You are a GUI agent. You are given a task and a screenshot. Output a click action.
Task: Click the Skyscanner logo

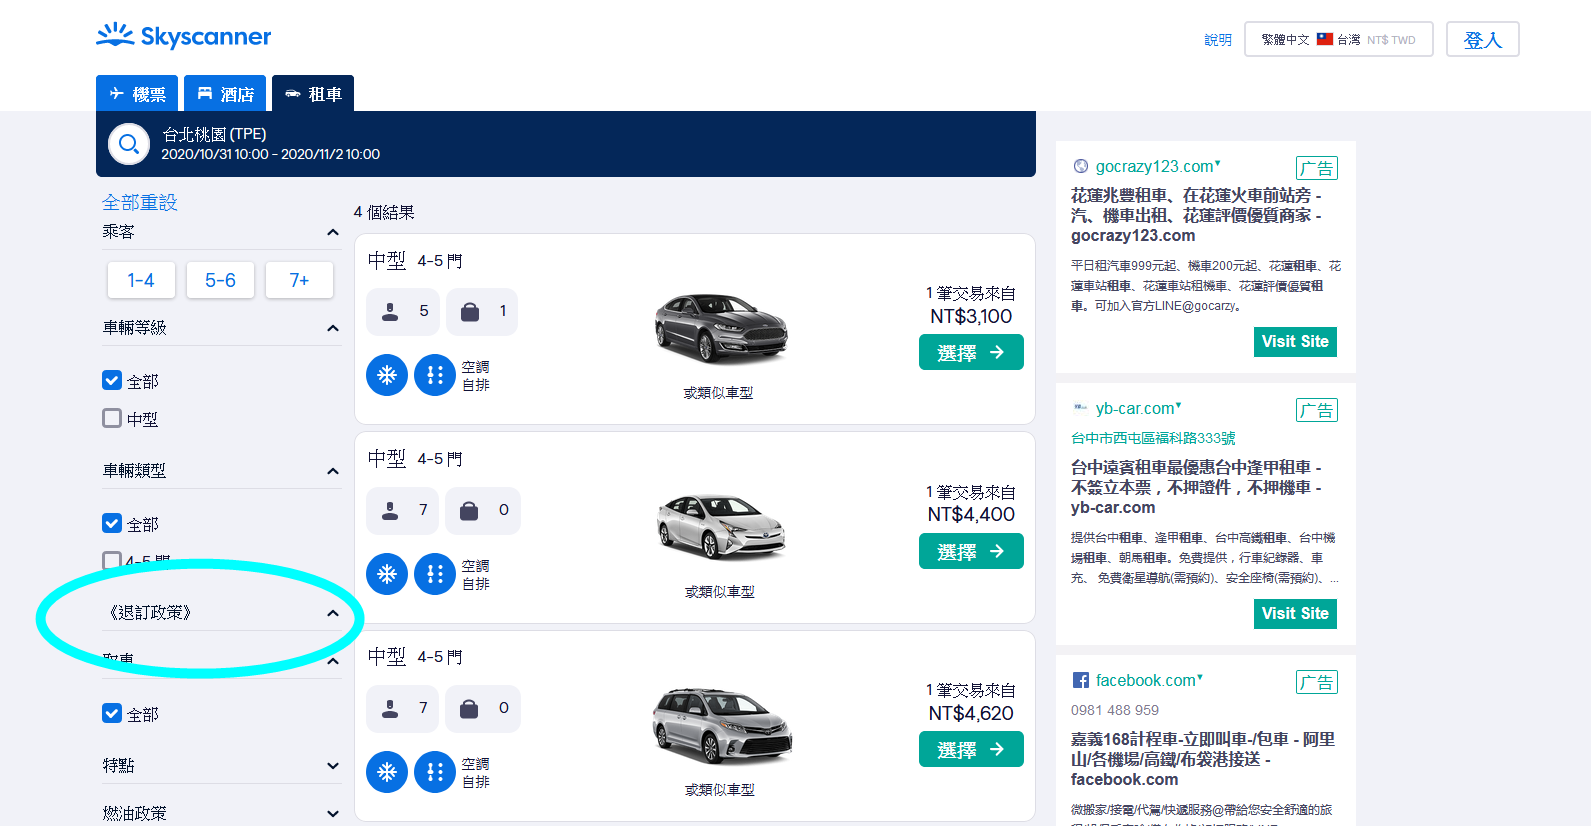click(x=184, y=36)
